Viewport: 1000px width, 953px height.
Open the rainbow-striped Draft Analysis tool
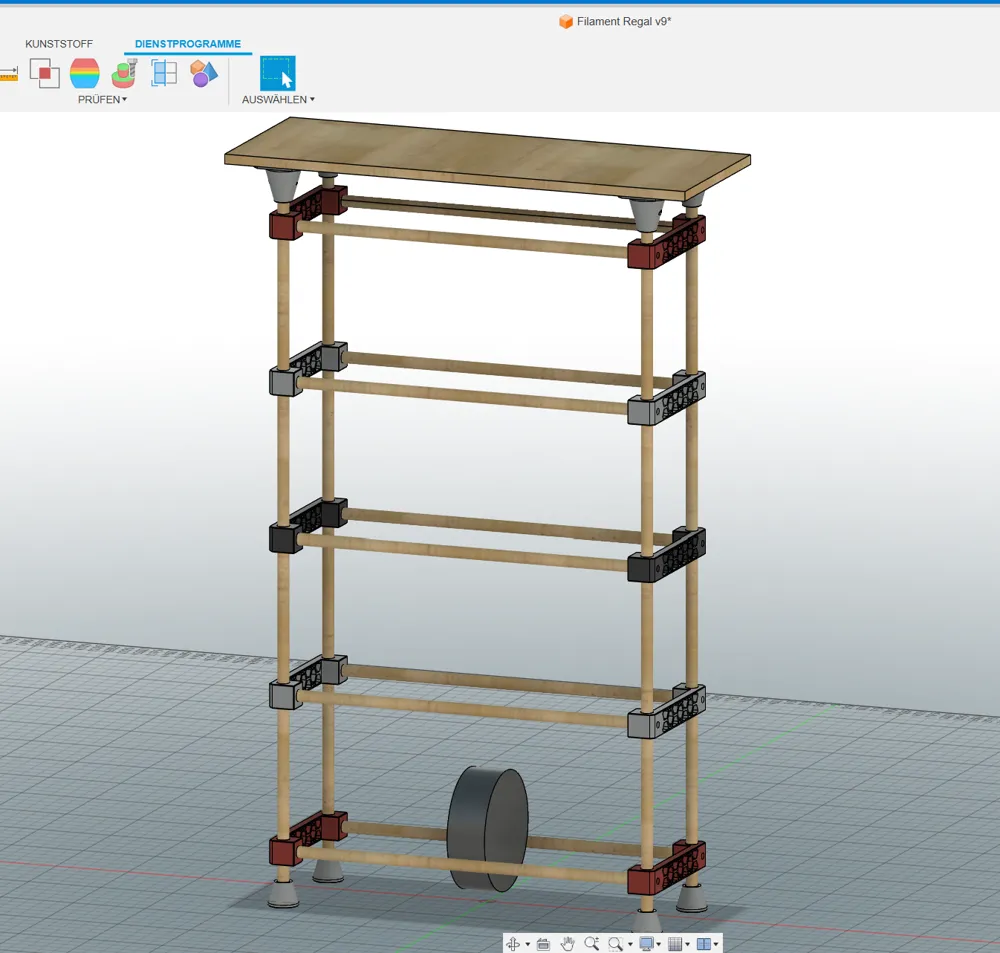(85, 73)
